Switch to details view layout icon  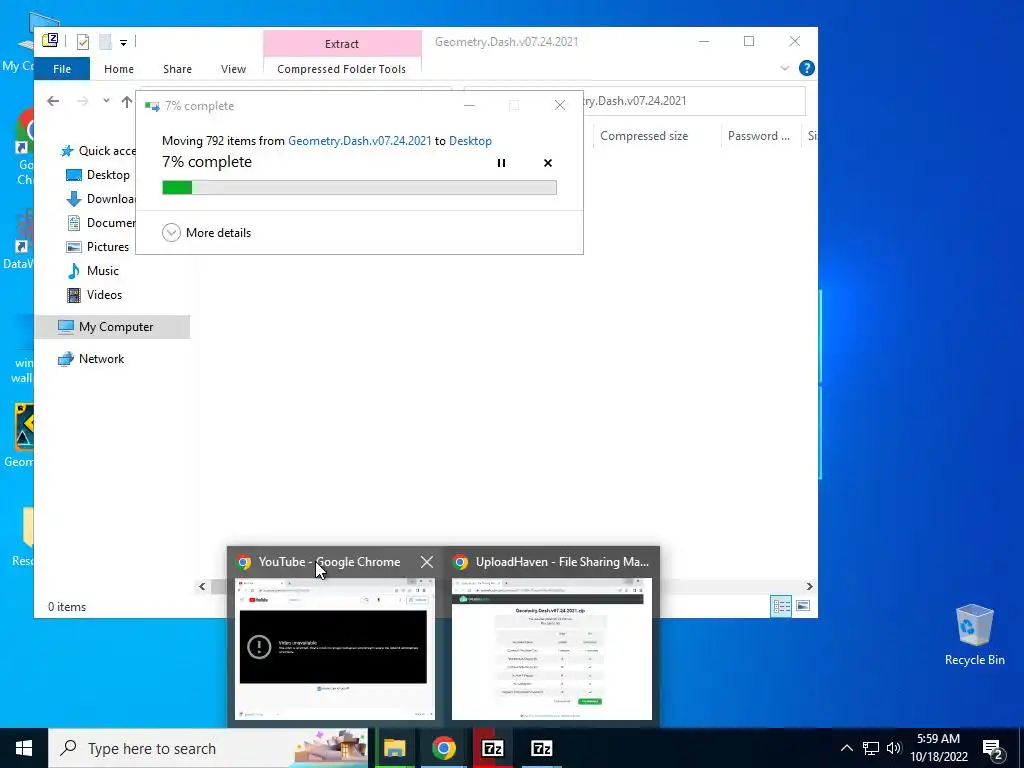[781, 606]
